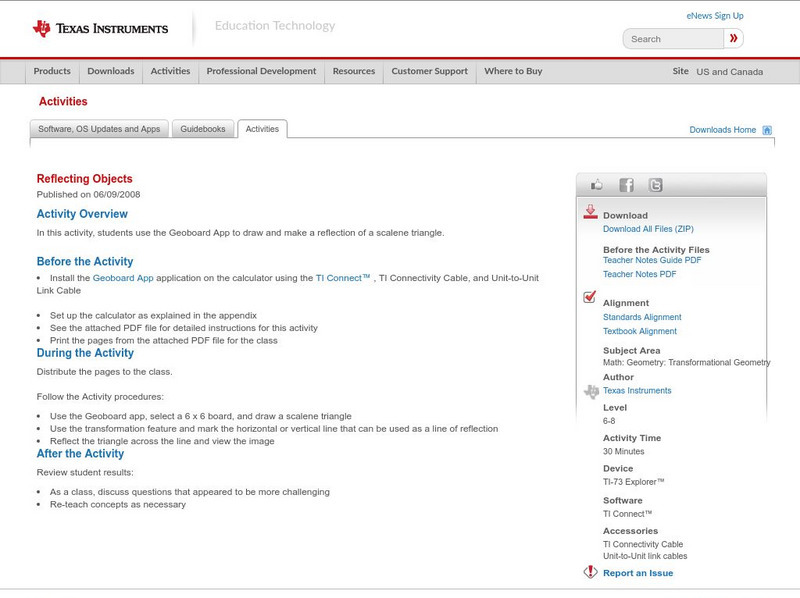Click the Reflecting Objects title
This screenshot has width=800, height=598.
point(84,179)
